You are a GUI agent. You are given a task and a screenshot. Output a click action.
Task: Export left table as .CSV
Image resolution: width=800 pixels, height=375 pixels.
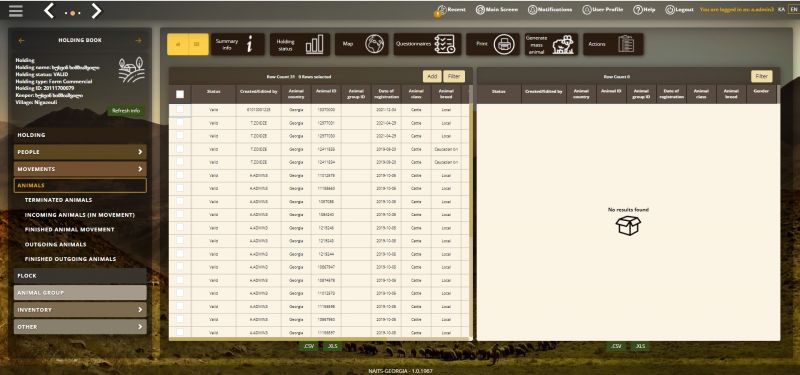click(308, 346)
